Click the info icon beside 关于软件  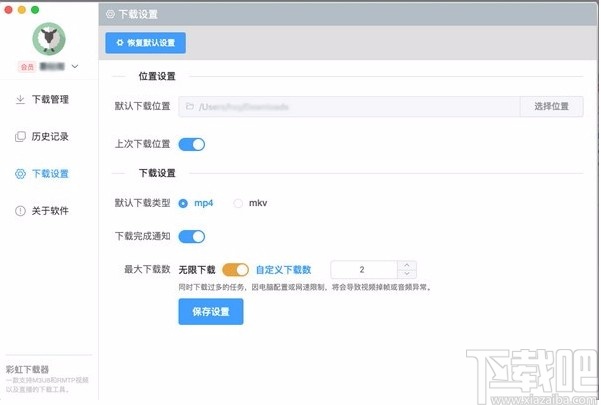(20, 211)
